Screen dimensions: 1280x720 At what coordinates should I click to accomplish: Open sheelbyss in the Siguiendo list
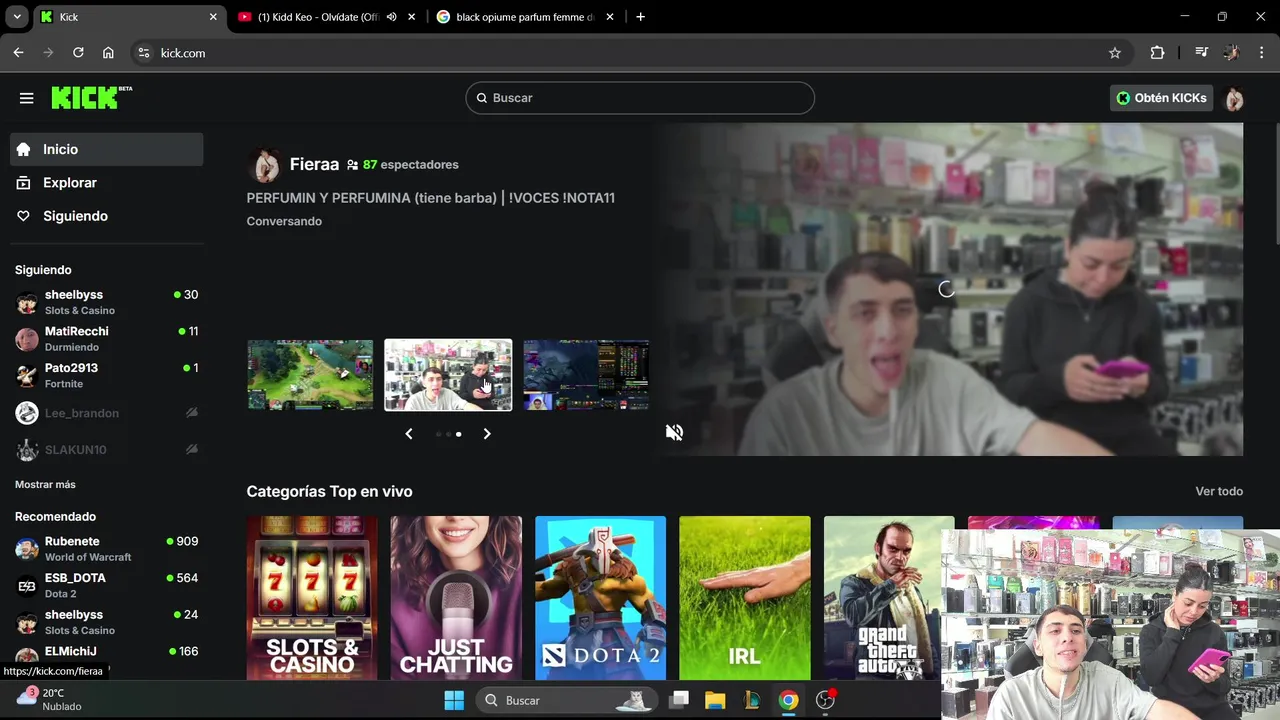coord(107,302)
